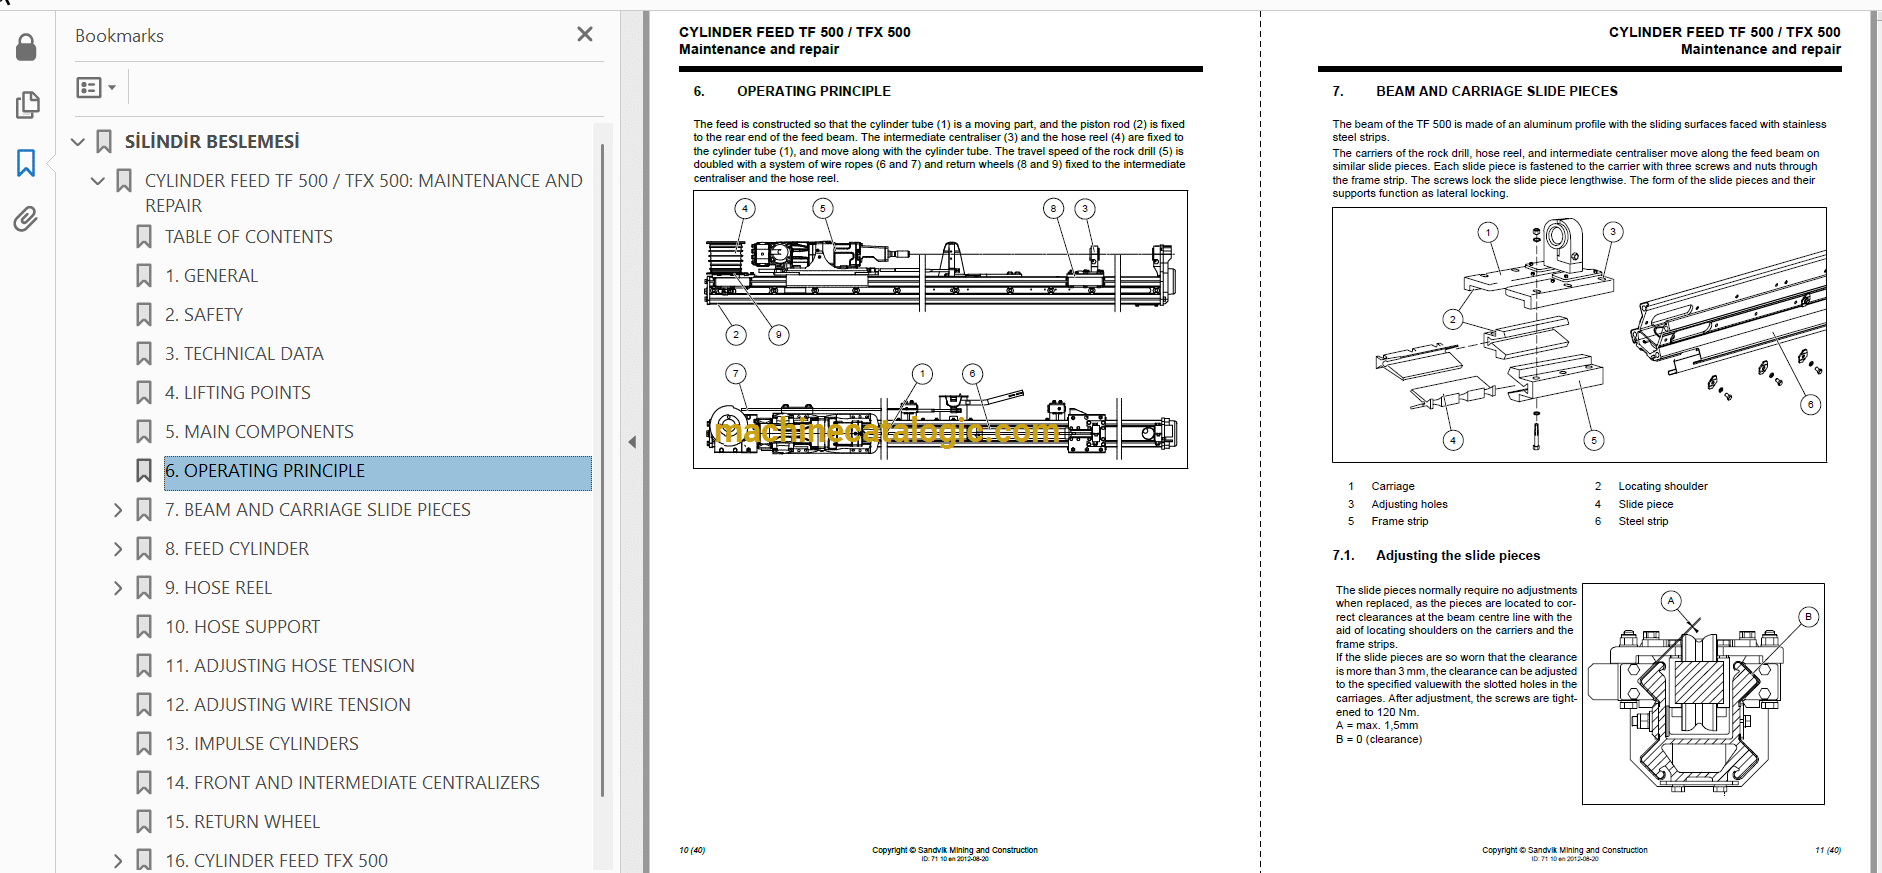Jump to 15. RETURN WHEEL bookmark
The width and height of the screenshot is (1882, 873).
pos(242,822)
